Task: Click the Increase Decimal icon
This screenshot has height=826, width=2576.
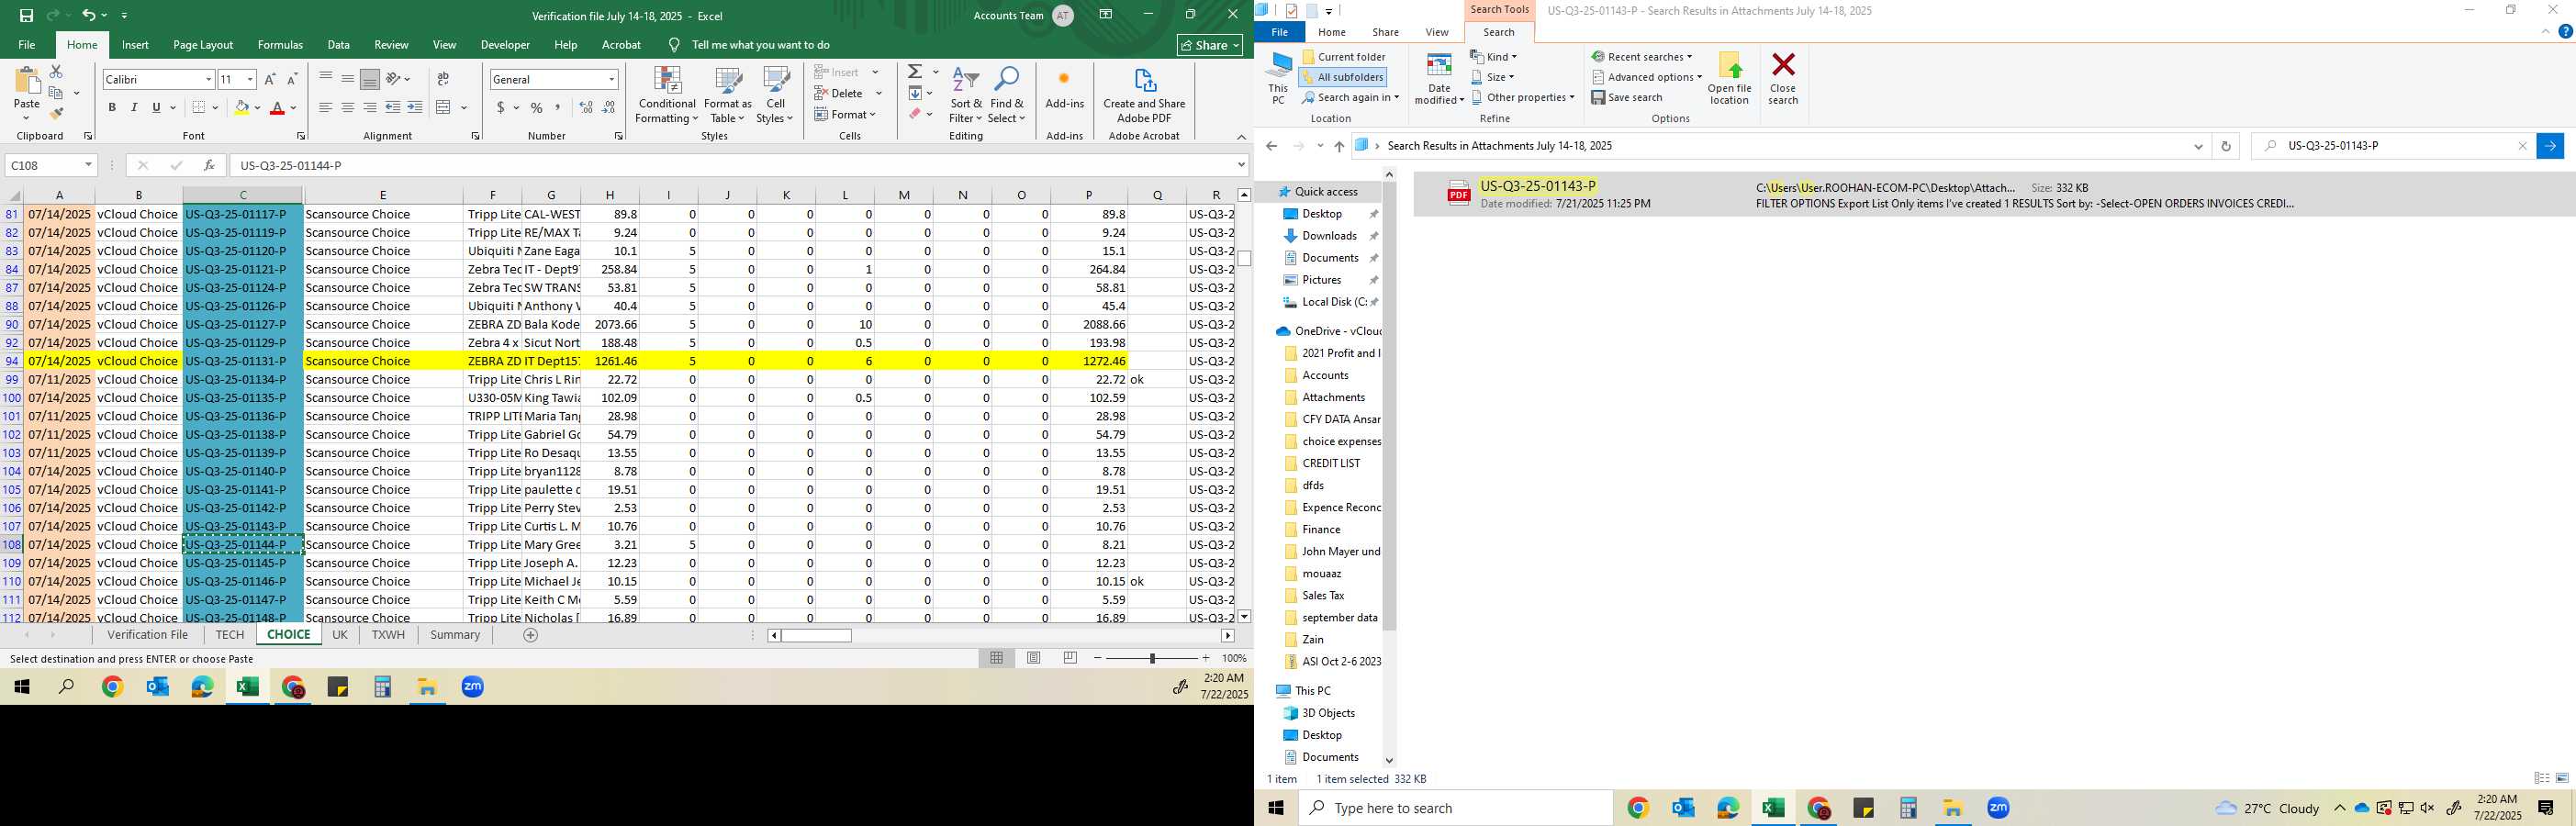Action: click(x=586, y=107)
